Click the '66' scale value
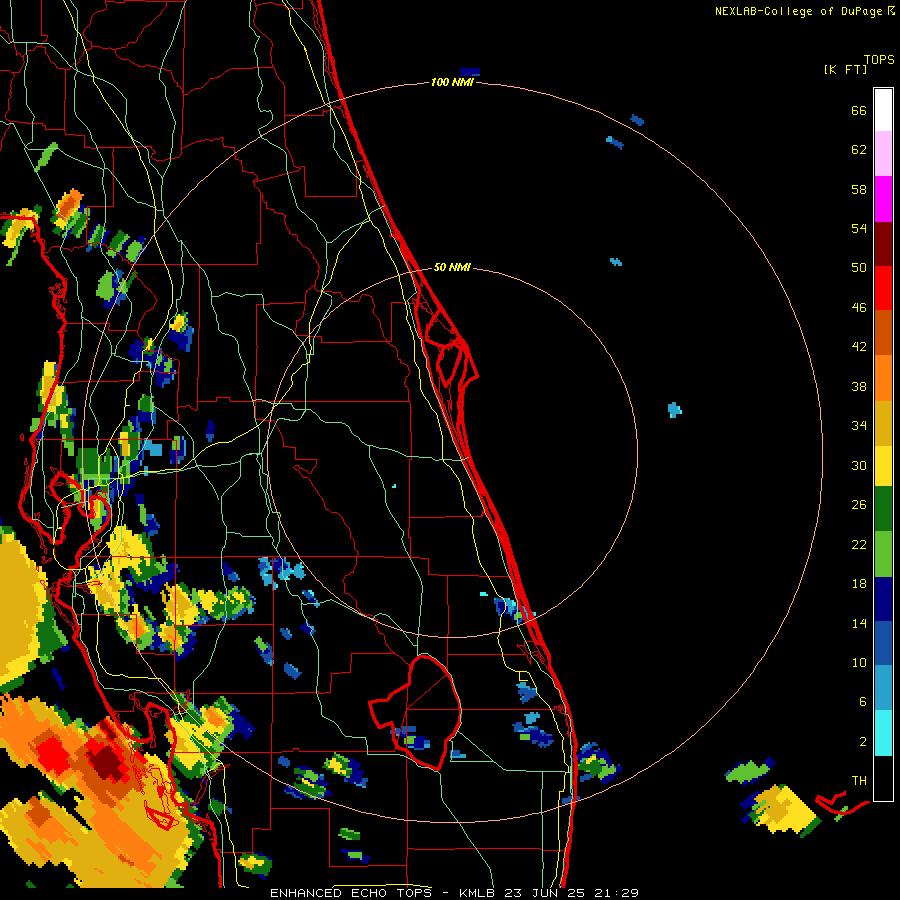Viewport: 900px width, 900px height. pos(859,111)
